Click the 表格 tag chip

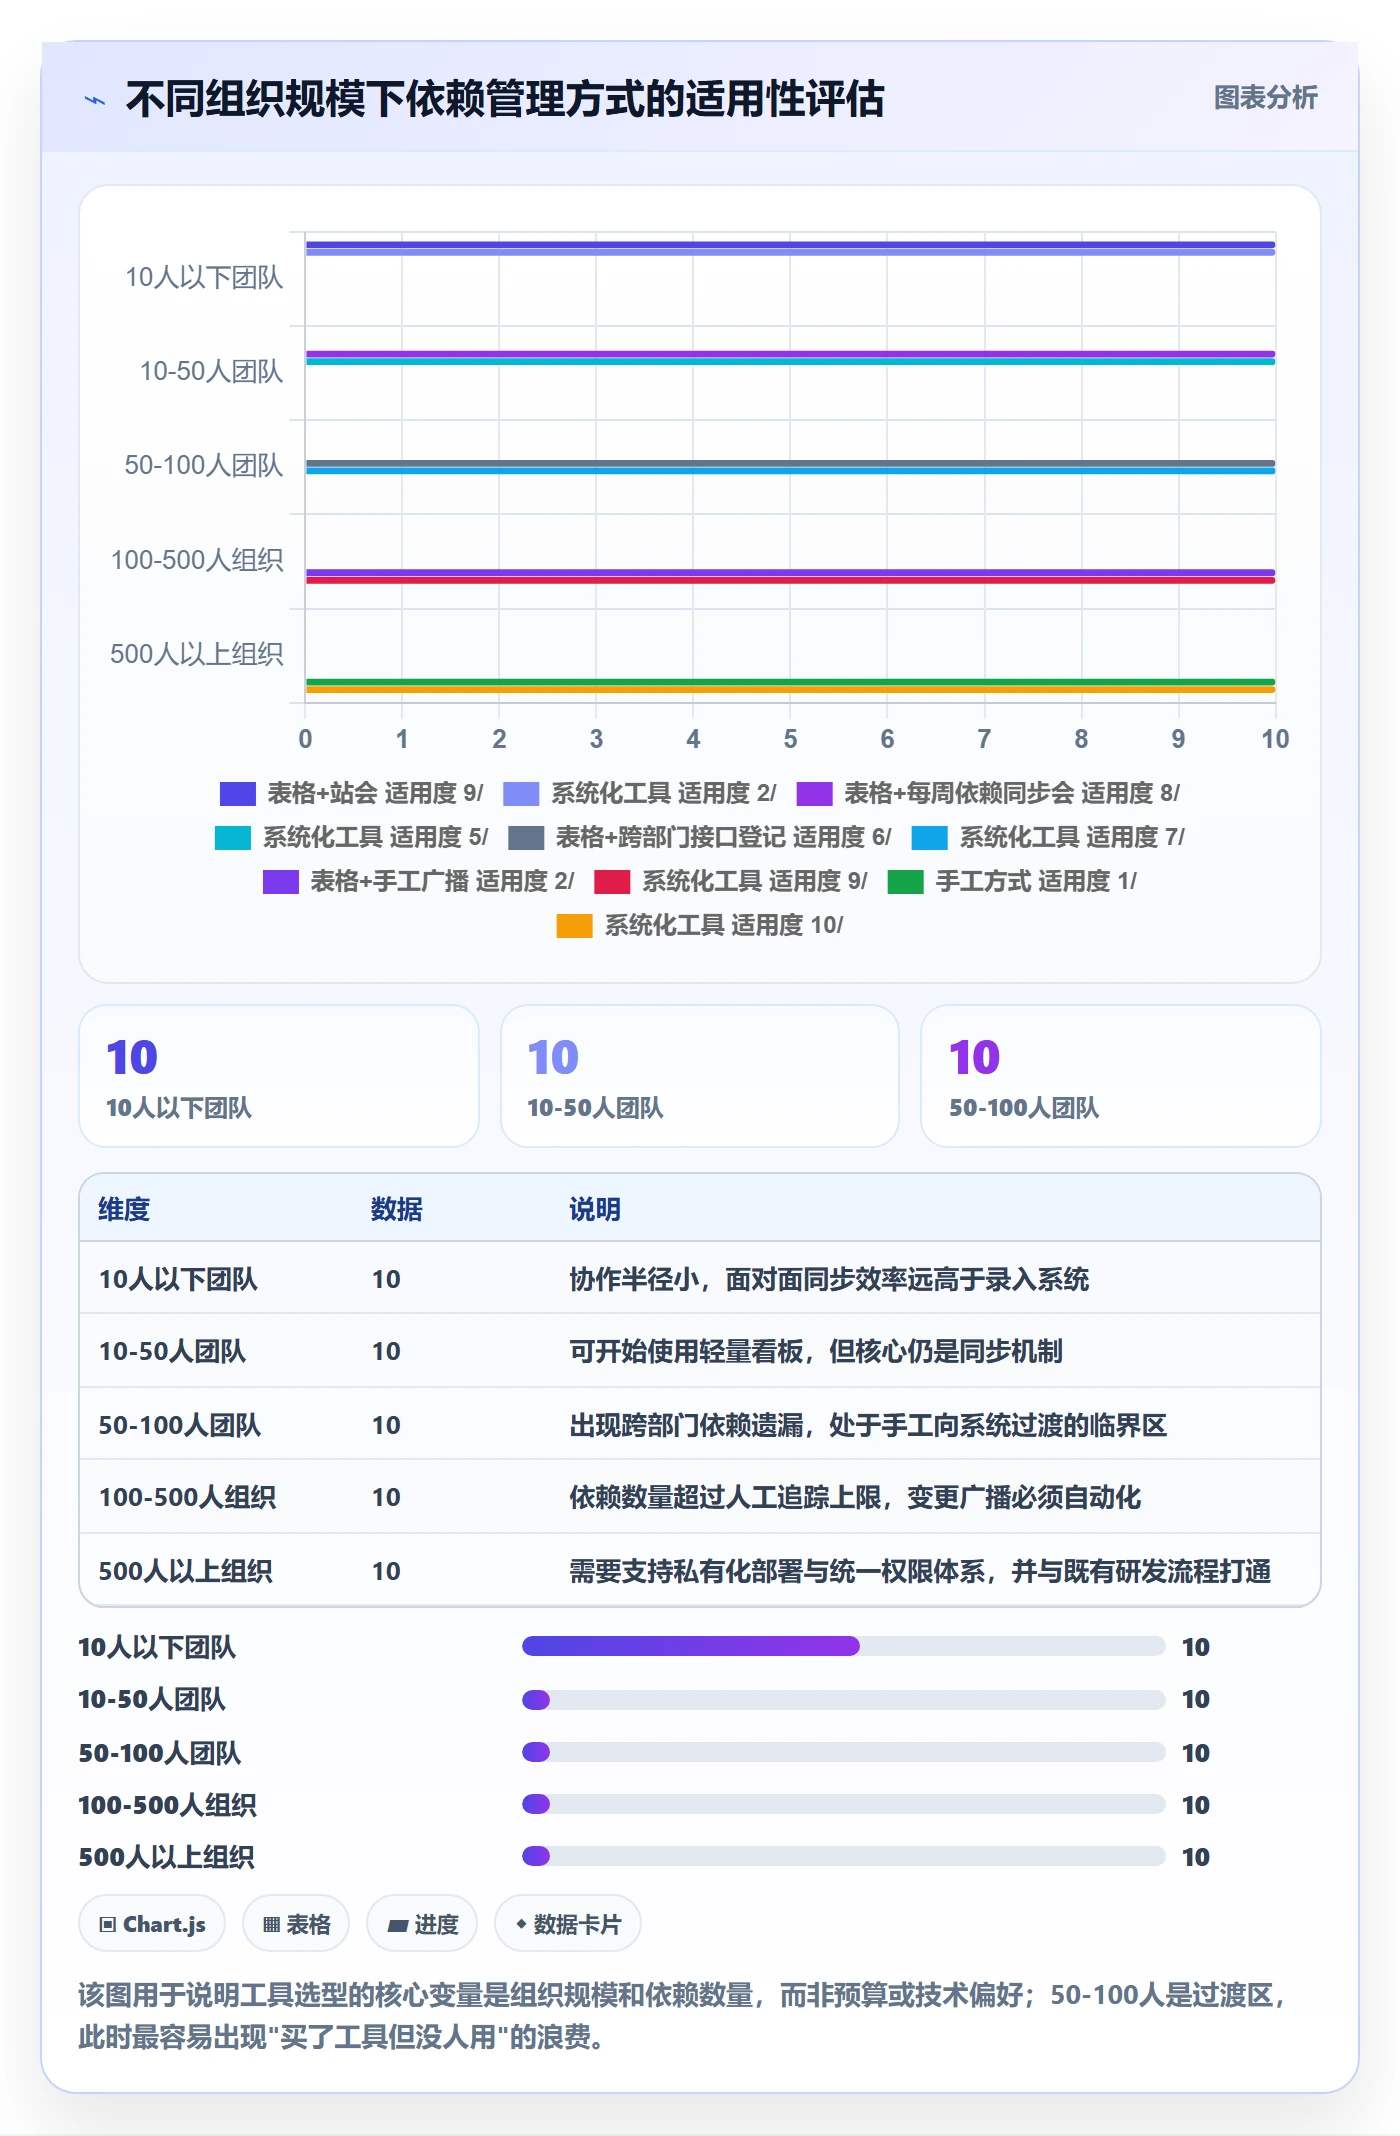[x=296, y=1924]
